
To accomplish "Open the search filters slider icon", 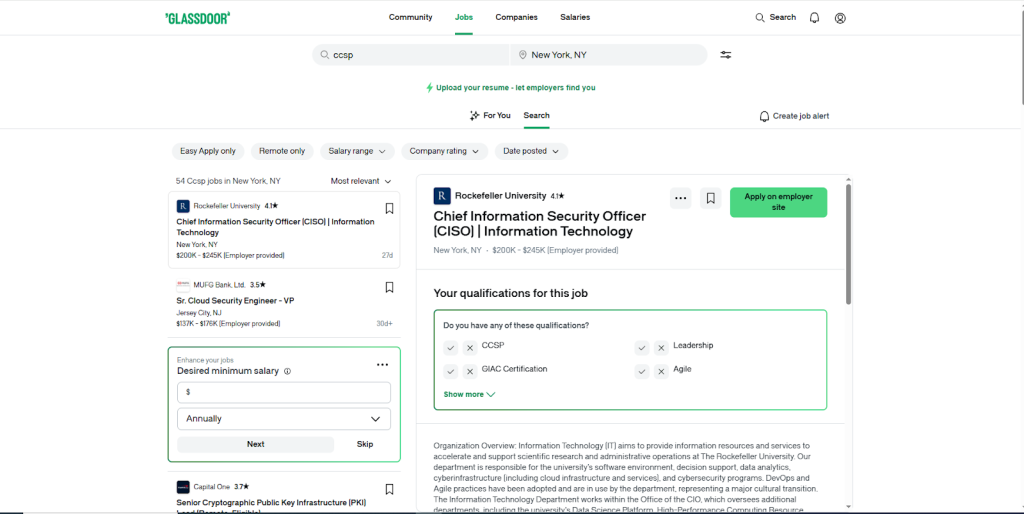I will [x=726, y=55].
